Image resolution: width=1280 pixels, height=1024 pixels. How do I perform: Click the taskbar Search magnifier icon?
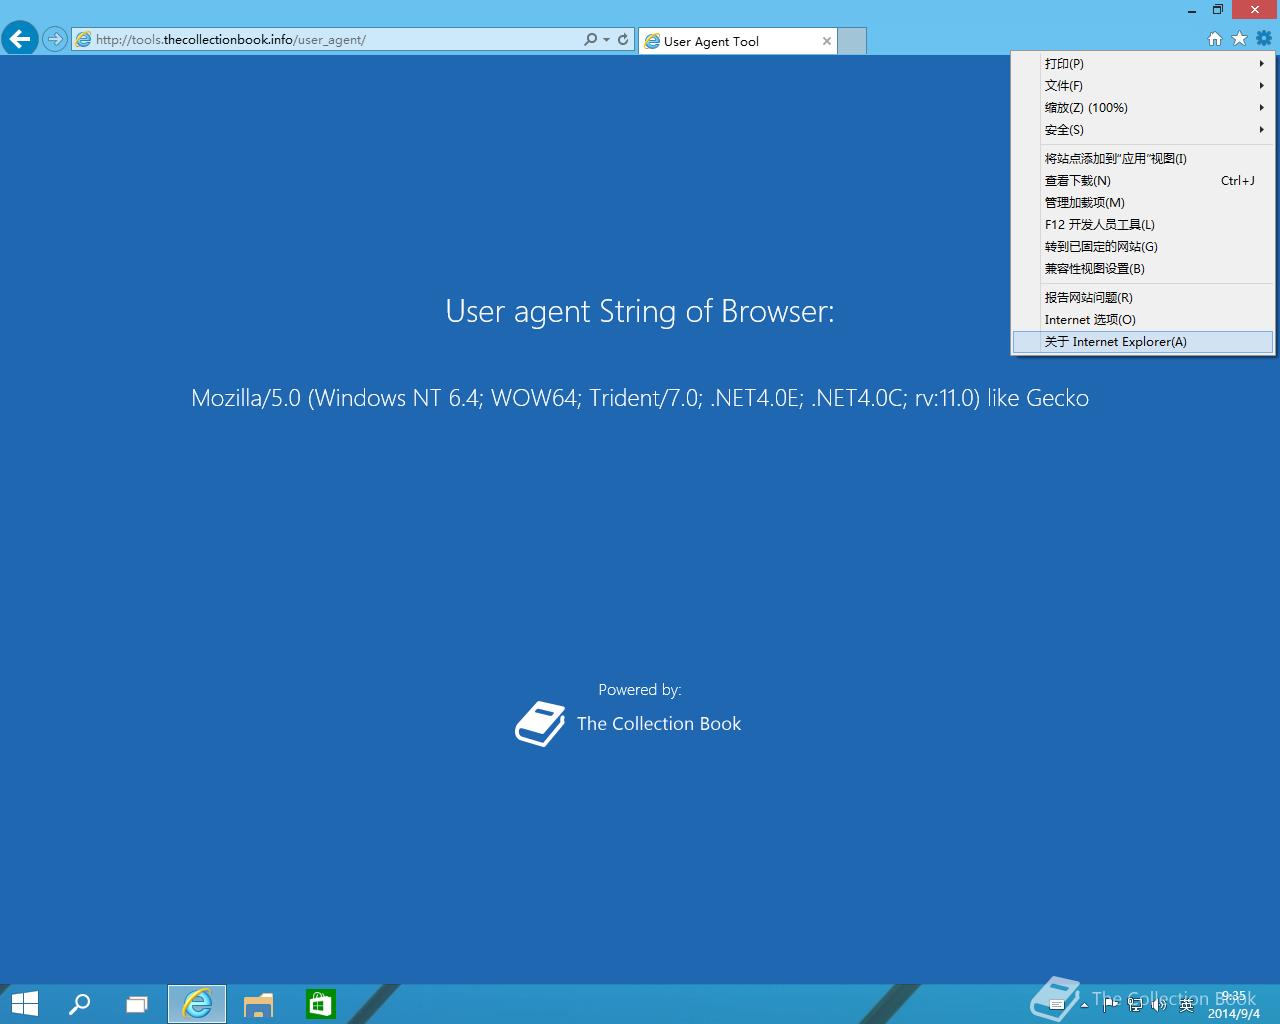click(79, 1004)
